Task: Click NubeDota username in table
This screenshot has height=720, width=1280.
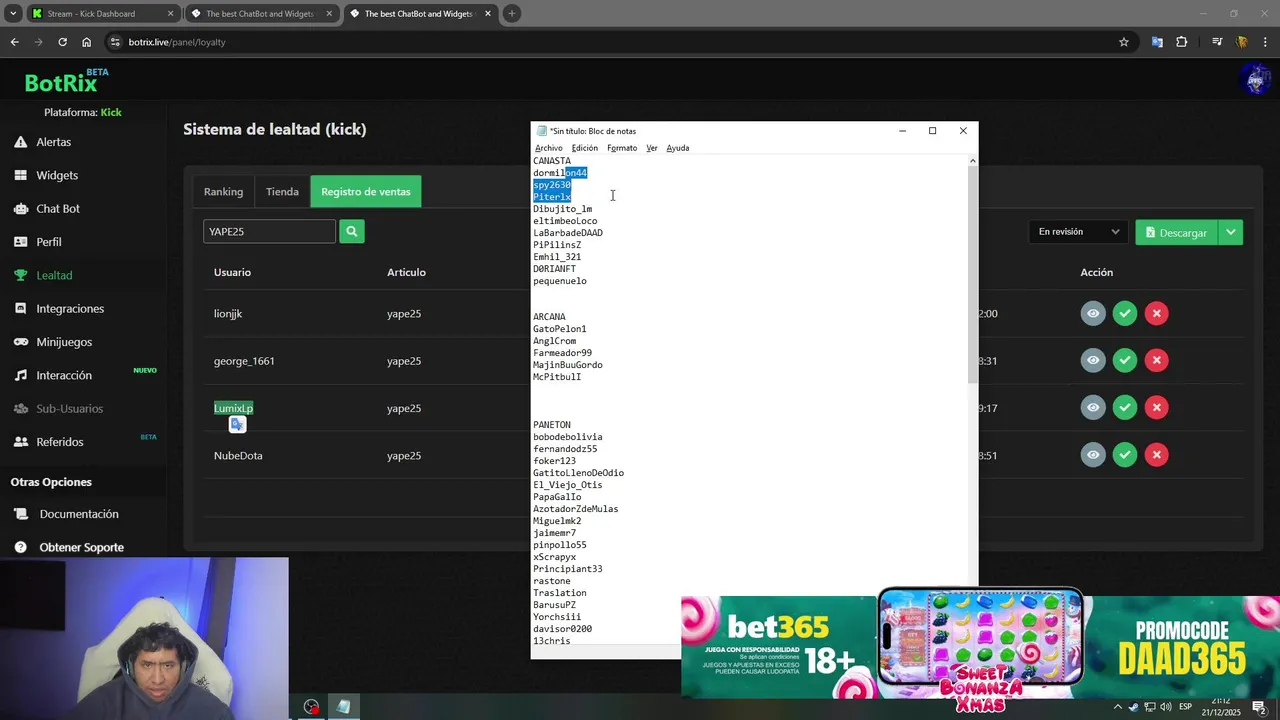Action: (x=238, y=456)
